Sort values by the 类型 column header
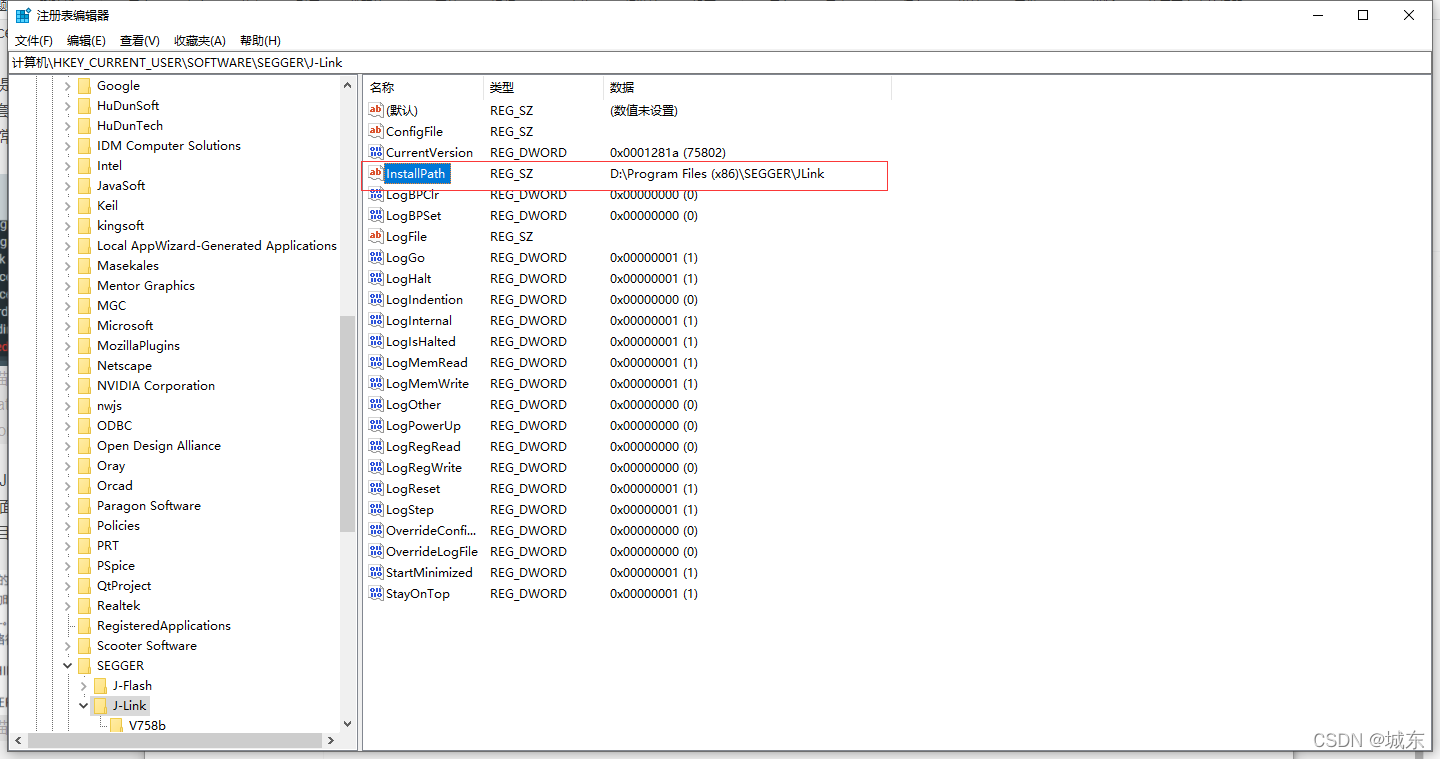1440x759 pixels. click(544, 87)
